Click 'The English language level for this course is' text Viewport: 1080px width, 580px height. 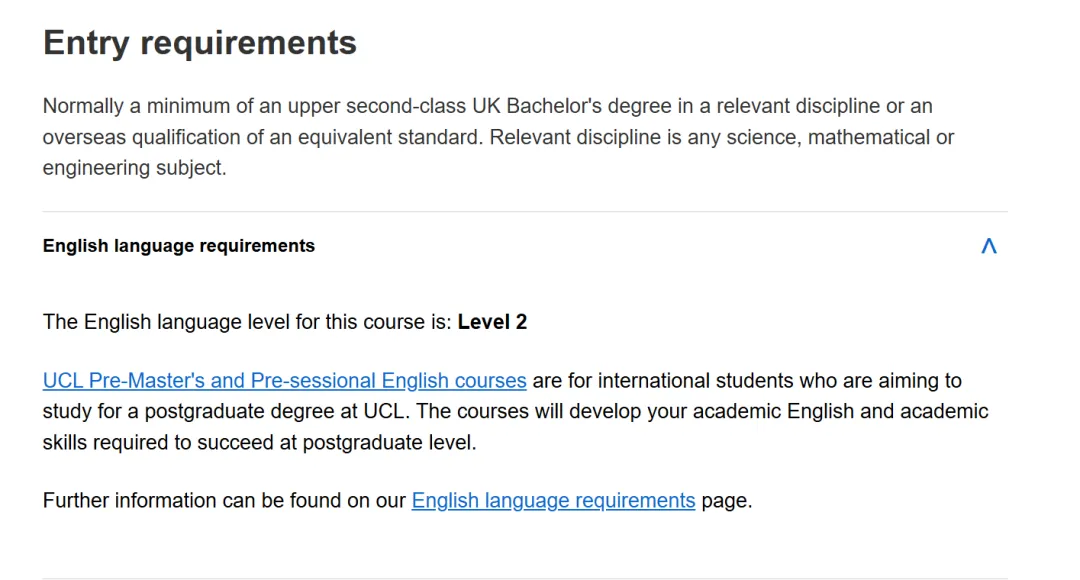pos(247,322)
